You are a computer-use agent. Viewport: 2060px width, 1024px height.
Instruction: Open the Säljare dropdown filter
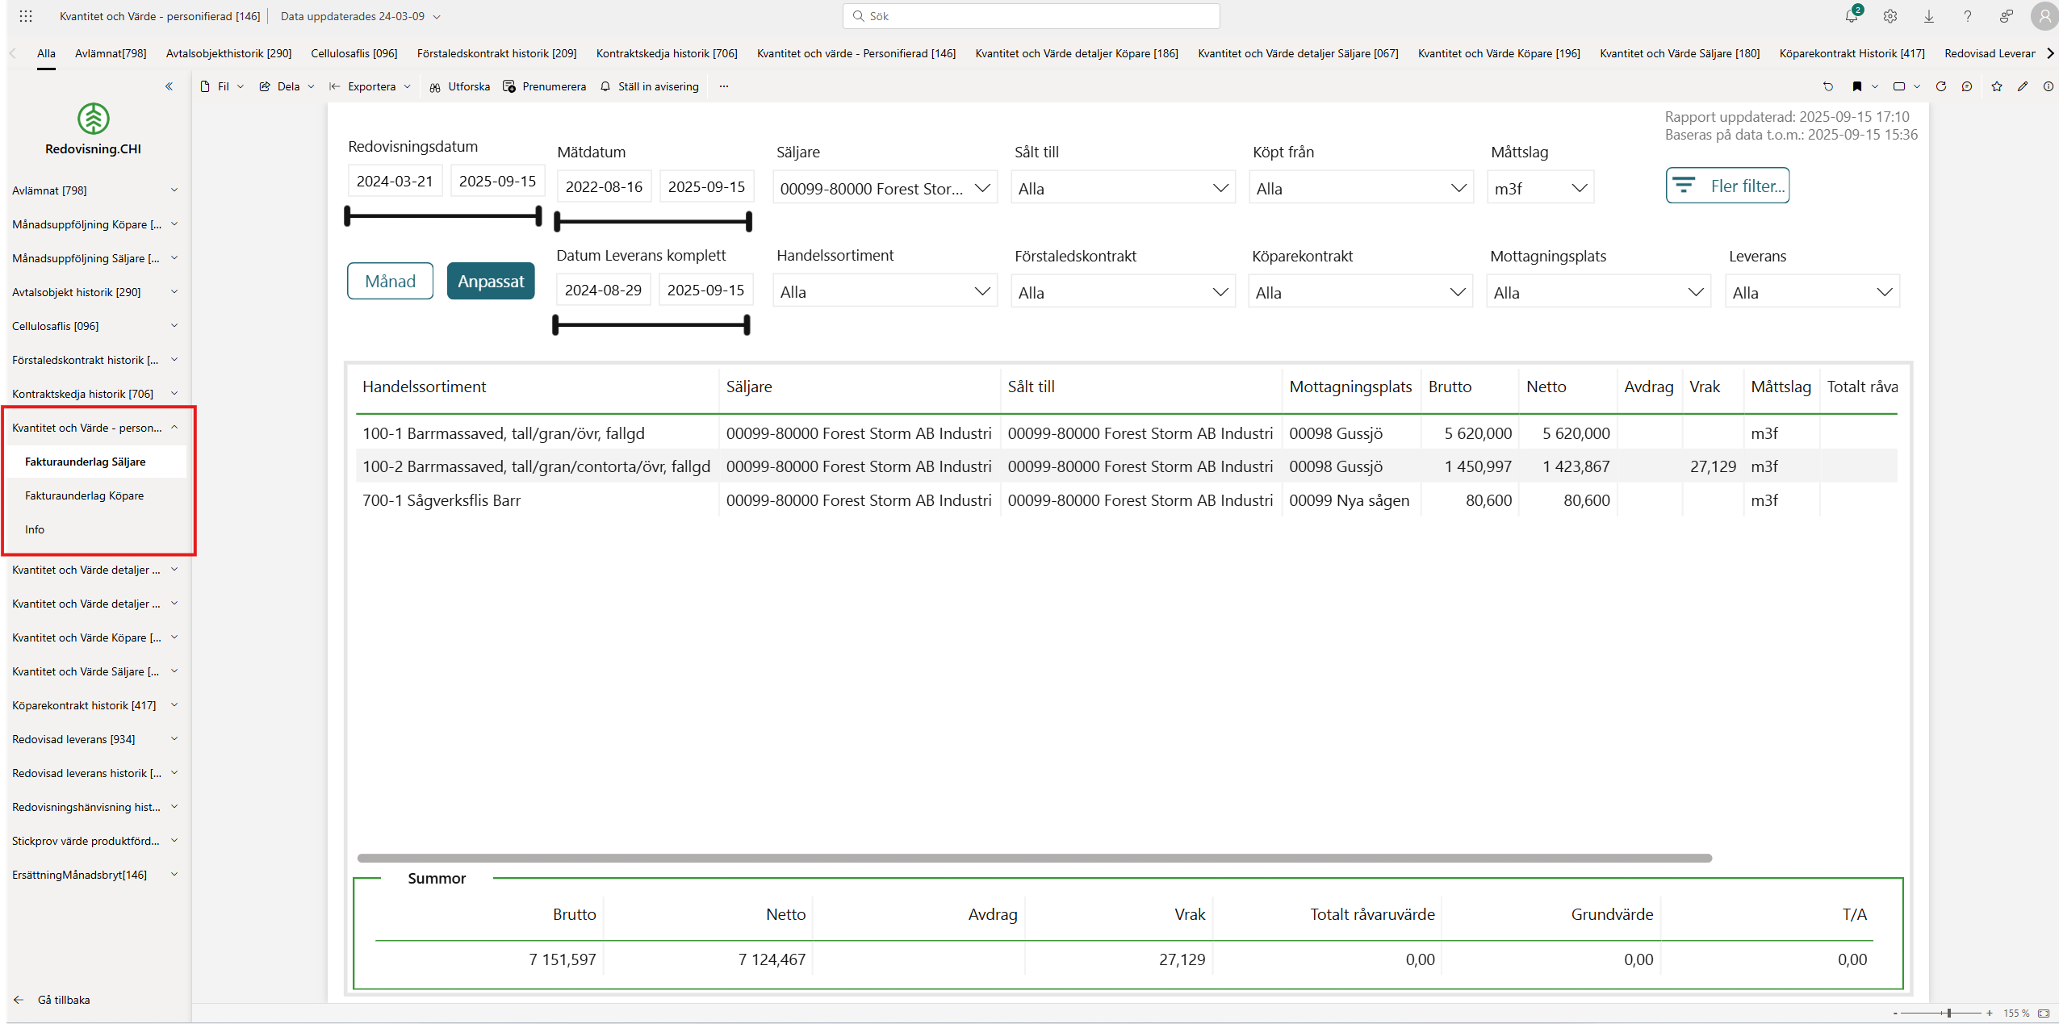tap(884, 188)
